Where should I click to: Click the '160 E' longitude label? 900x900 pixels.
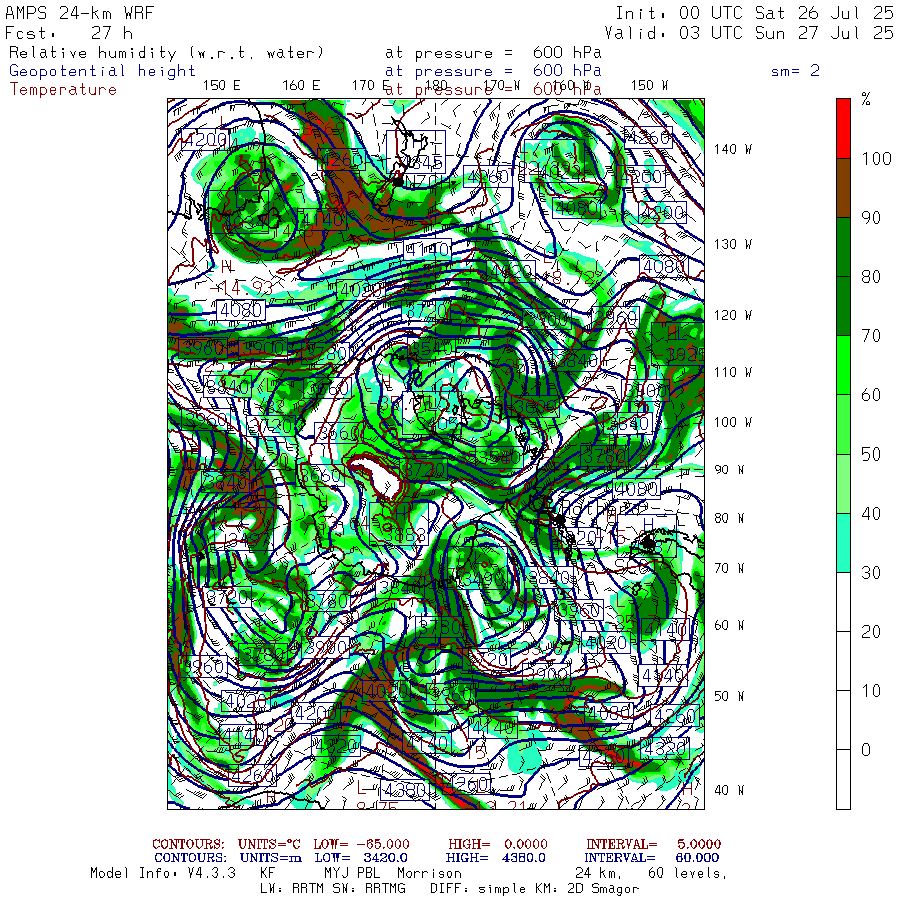click(x=301, y=86)
